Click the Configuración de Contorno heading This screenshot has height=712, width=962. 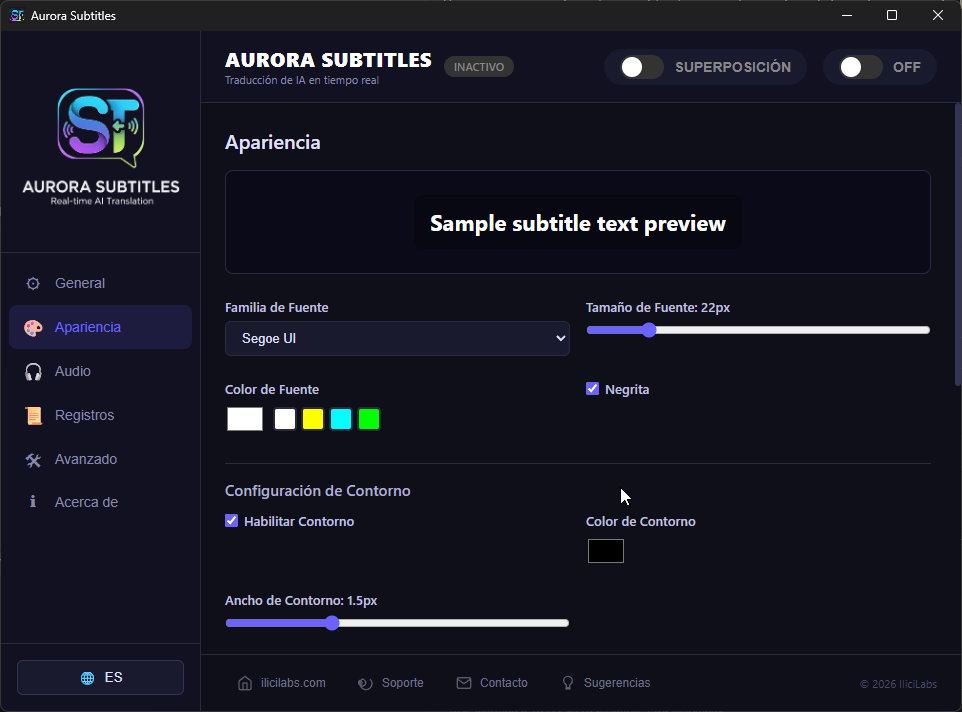click(x=317, y=491)
